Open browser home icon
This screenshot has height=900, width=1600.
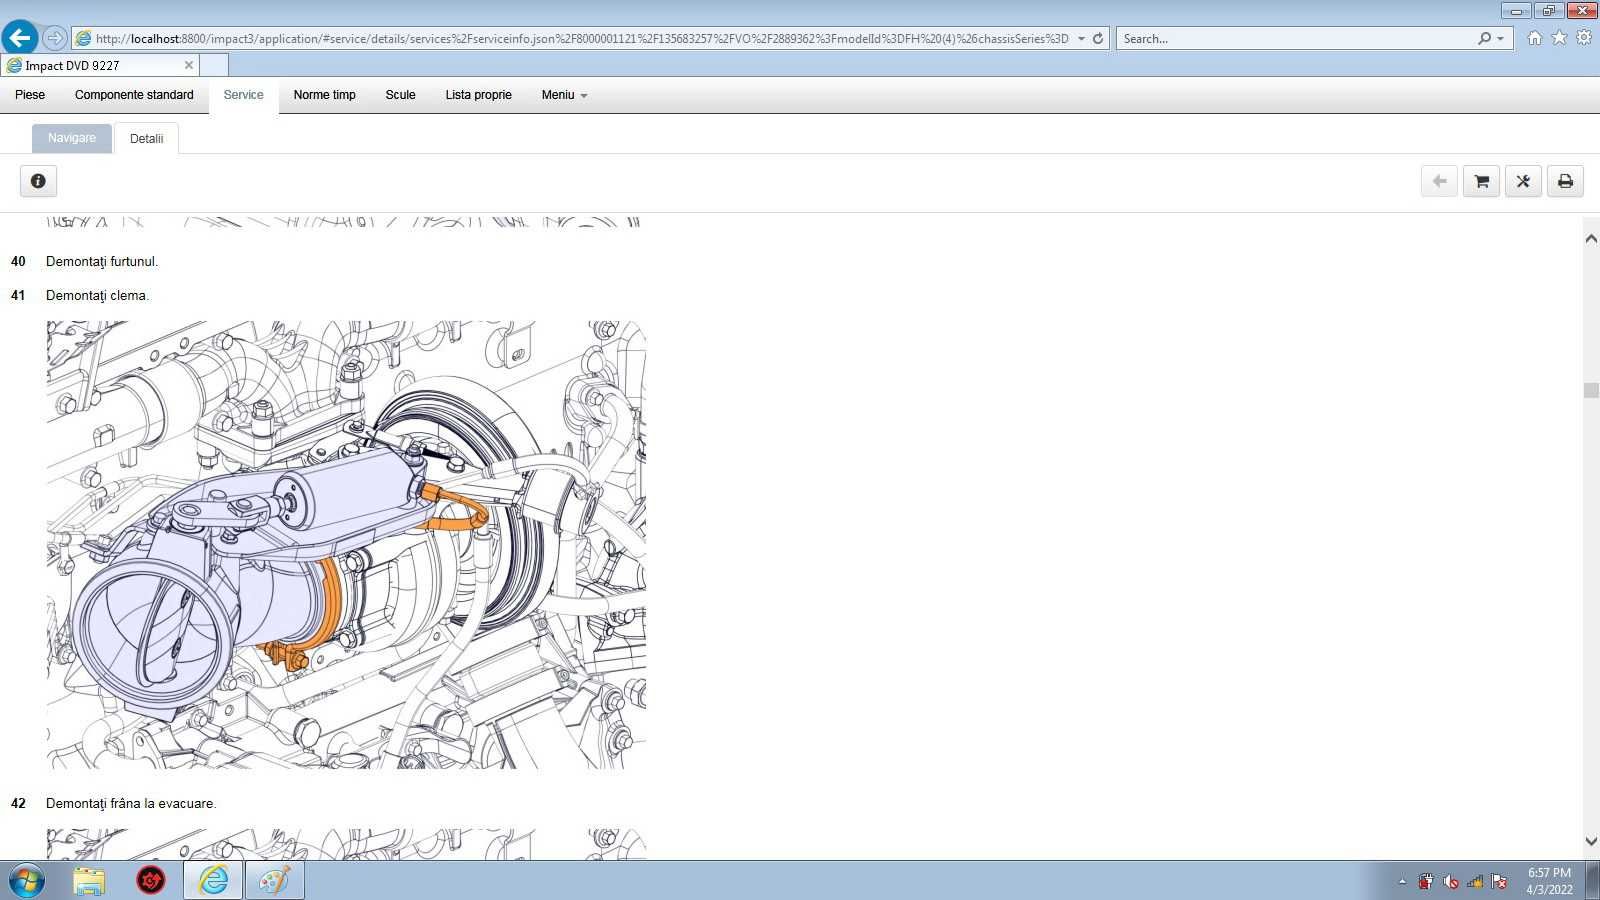(x=1534, y=38)
